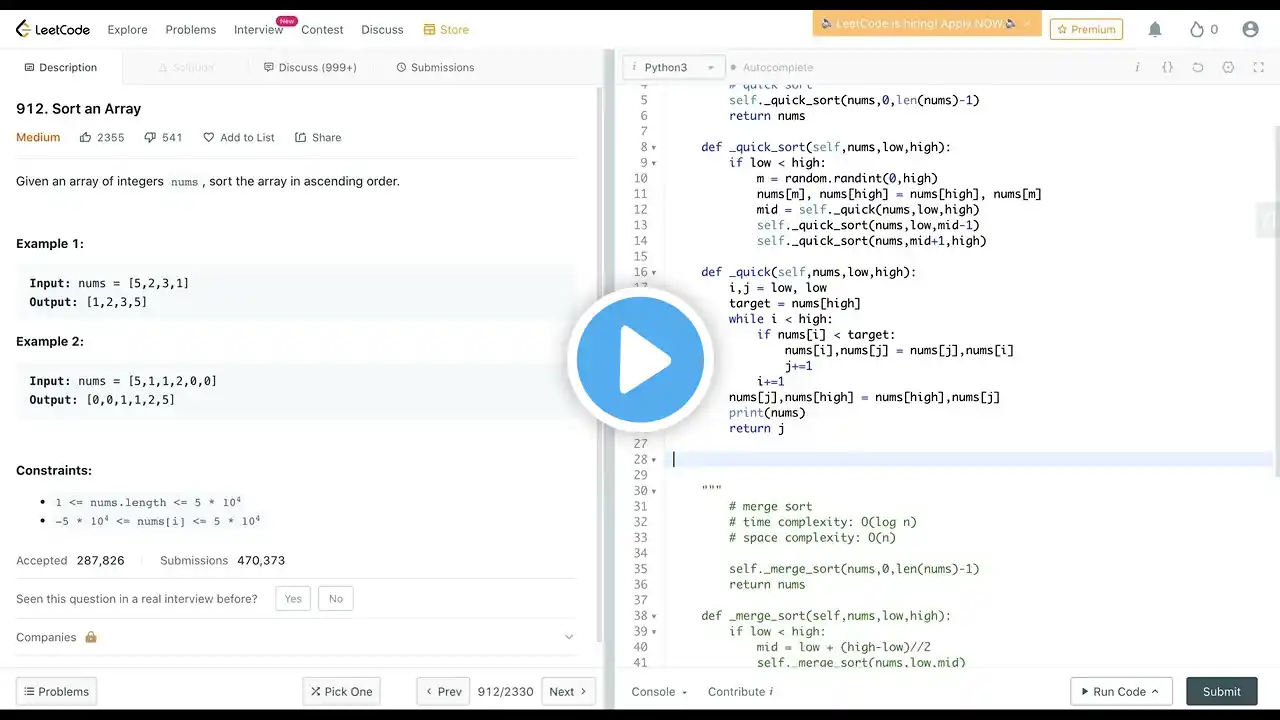
Task: Click the 912/2330 problem counter
Action: click(505, 692)
